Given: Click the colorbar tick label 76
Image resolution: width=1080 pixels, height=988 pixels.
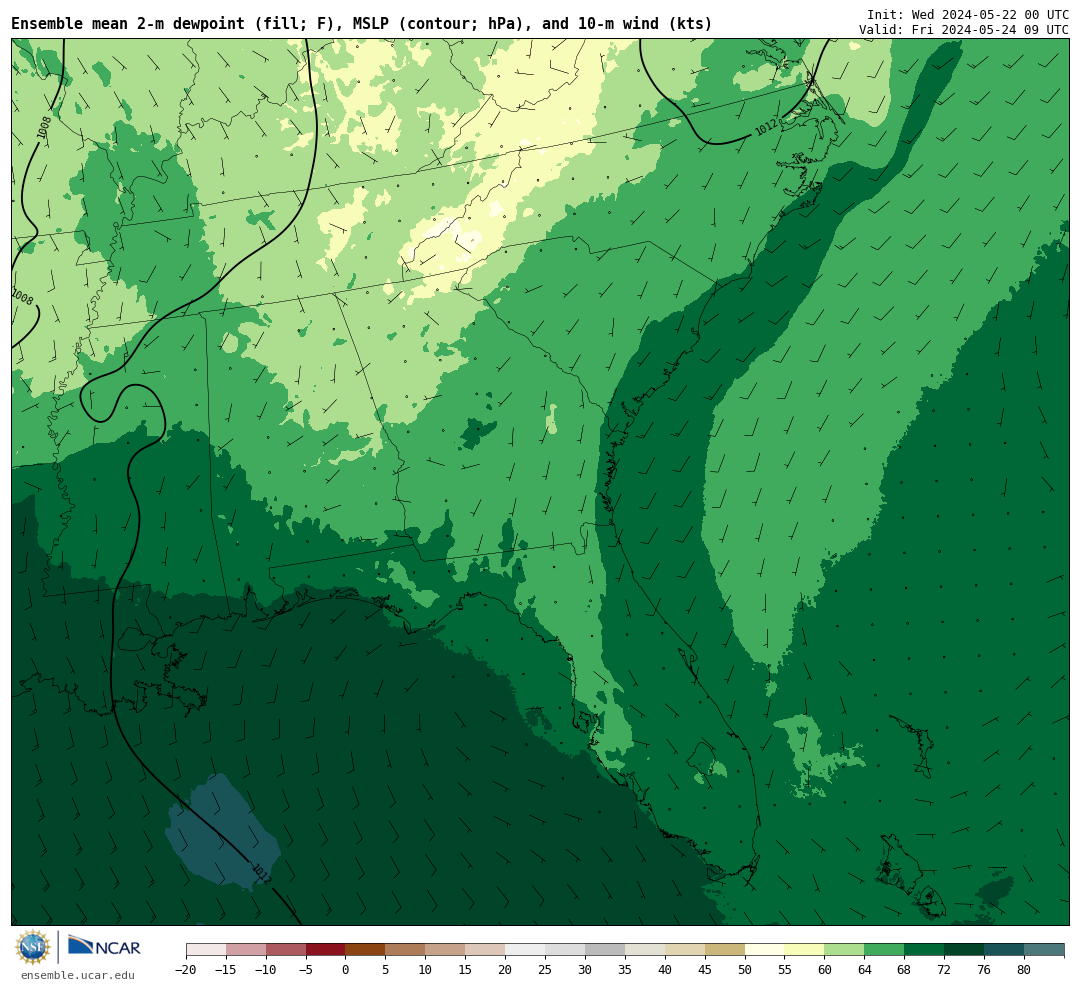Looking at the screenshot, I should coord(985,970).
